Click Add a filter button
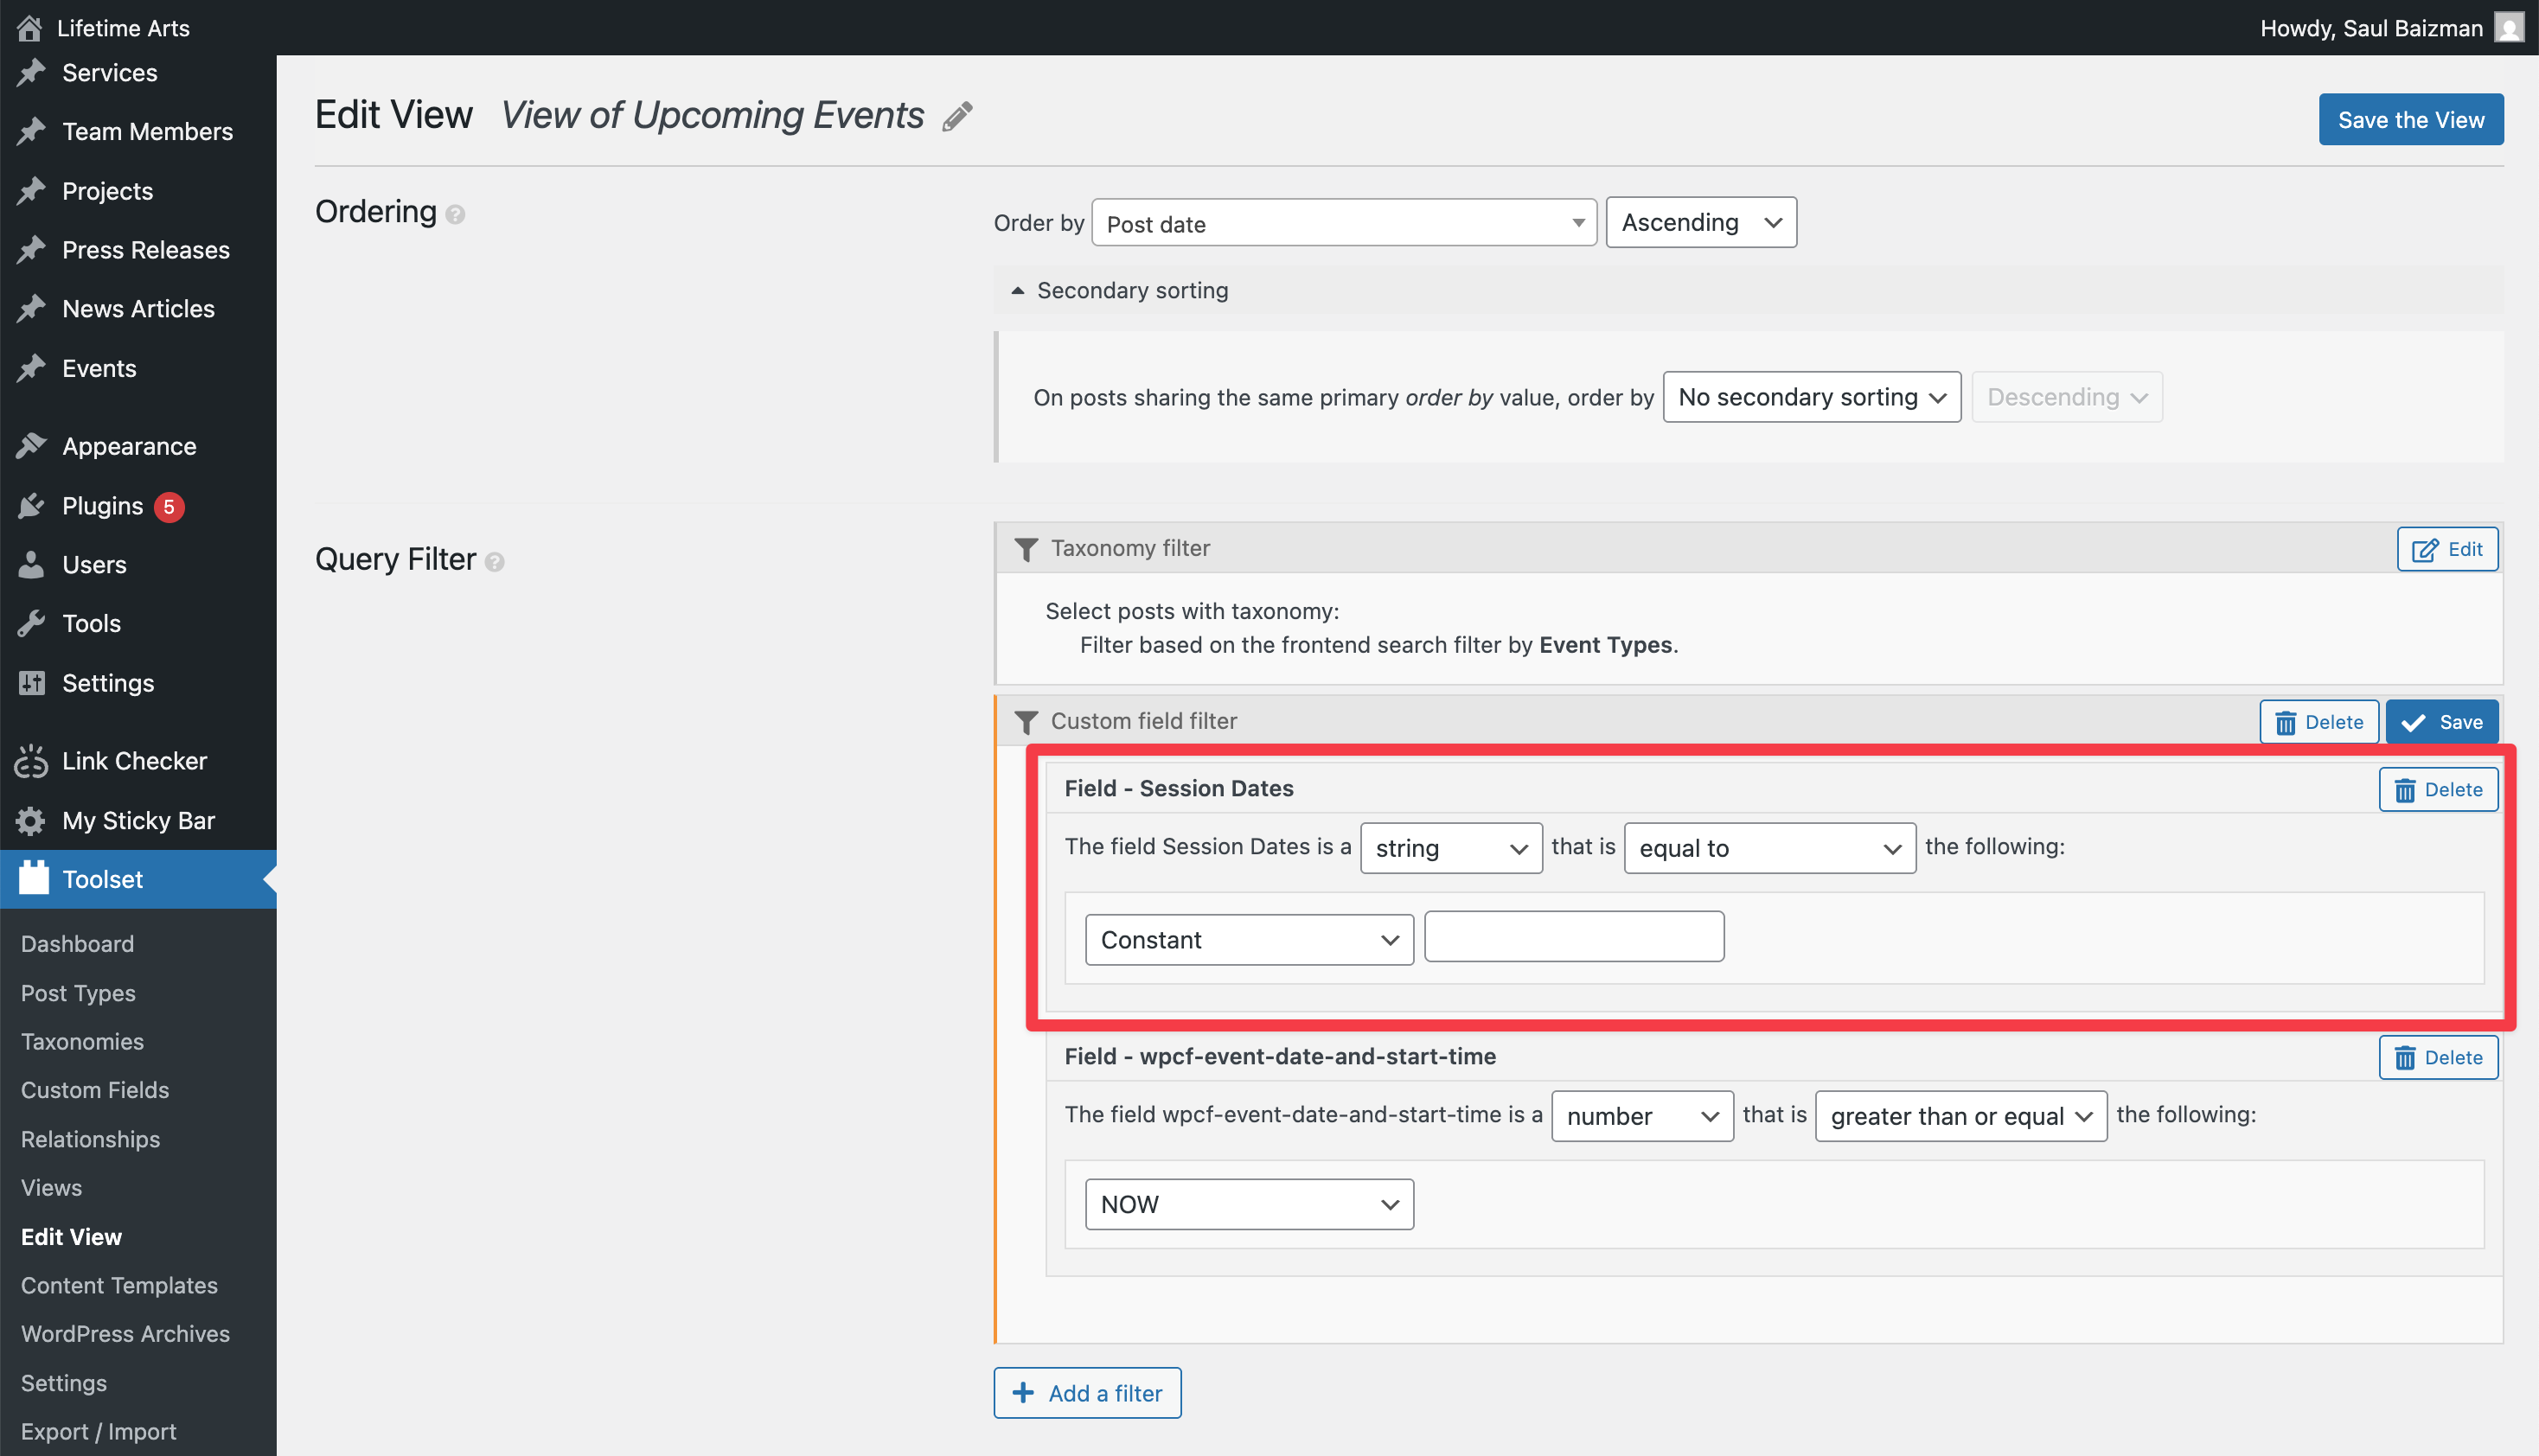This screenshot has height=1456, width=2539. (x=1087, y=1392)
